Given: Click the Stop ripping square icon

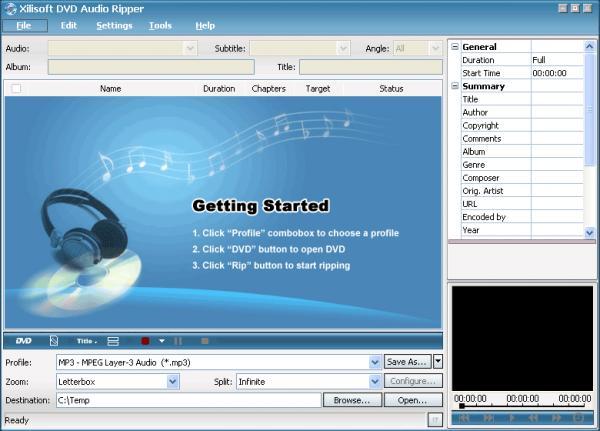Looking at the screenshot, I should coord(205,341).
